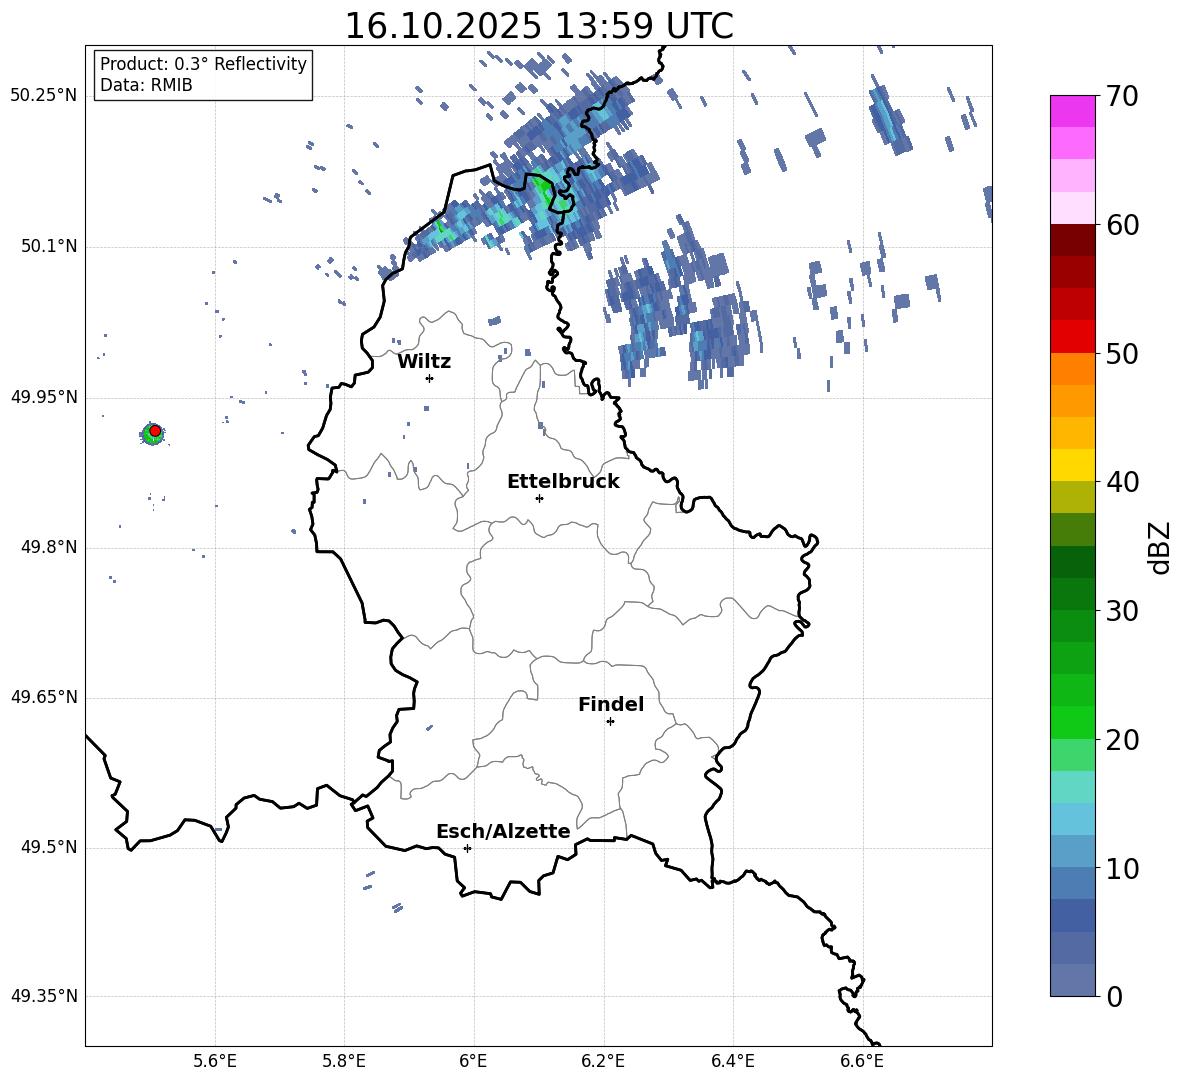This screenshot has width=1184, height=1081.
Task: Click the title "16.10.2025 13:59 UTC"
Action: coord(539,26)
